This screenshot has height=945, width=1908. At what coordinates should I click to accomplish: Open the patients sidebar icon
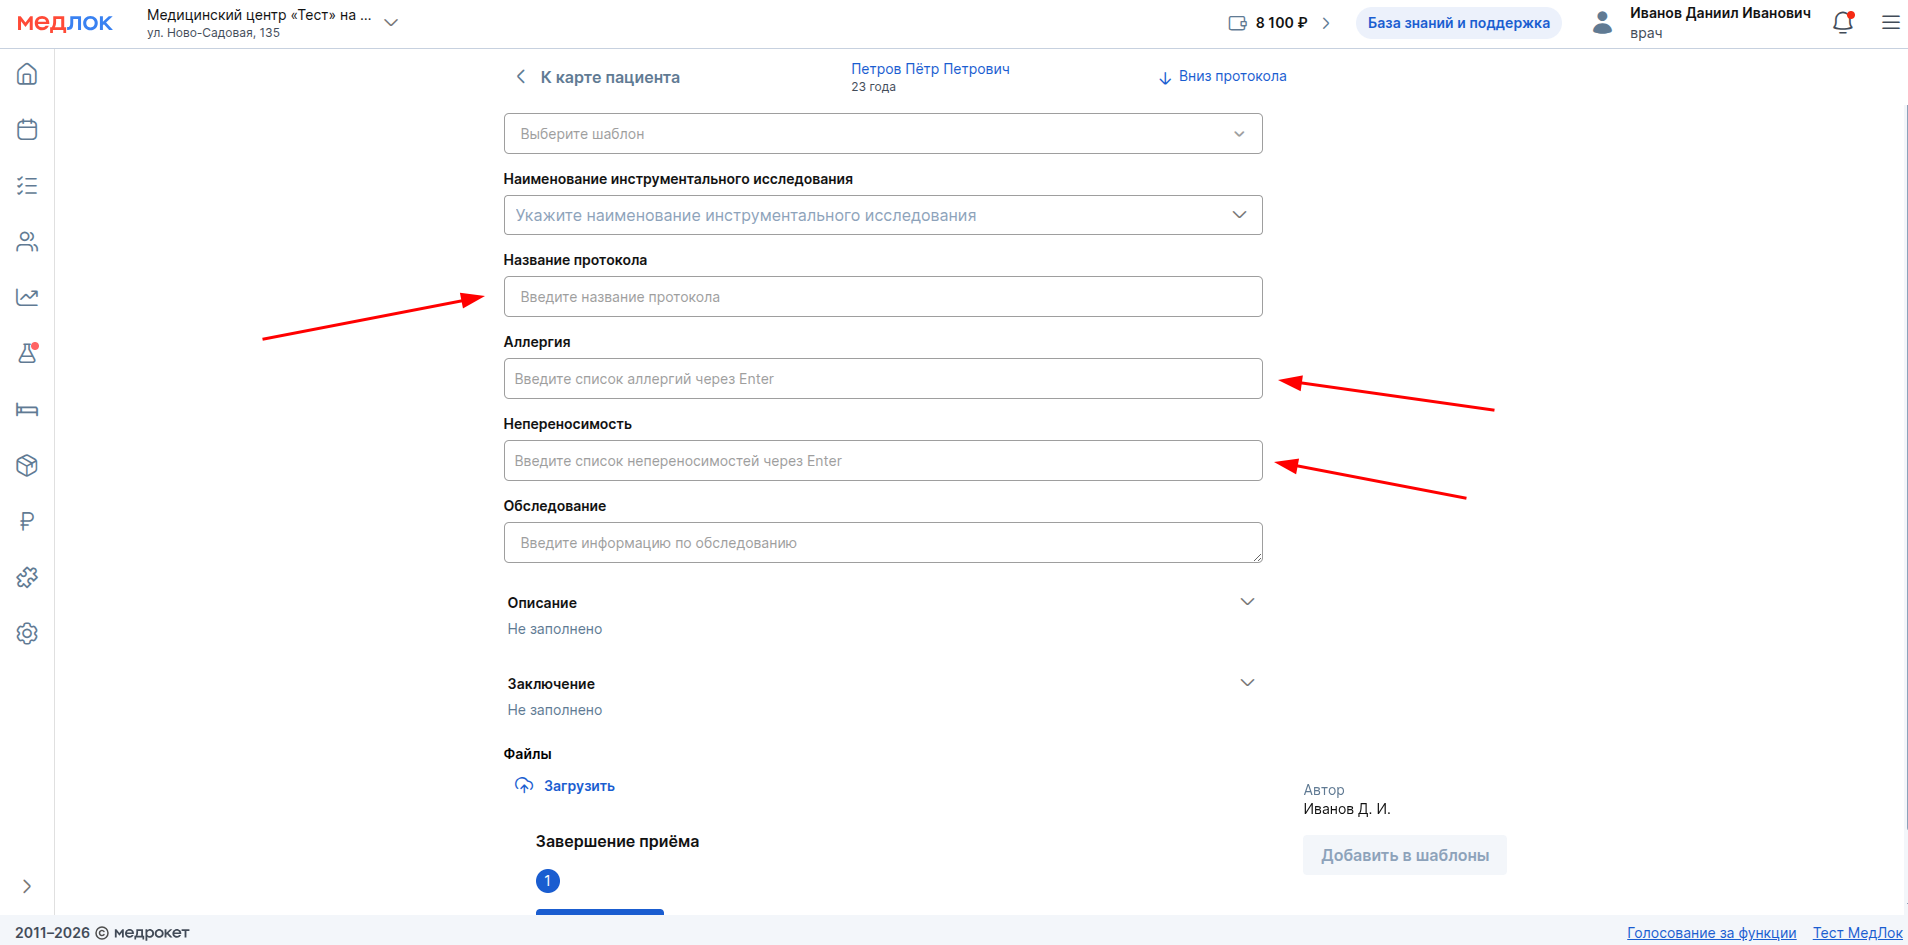[x=27, y=242]
